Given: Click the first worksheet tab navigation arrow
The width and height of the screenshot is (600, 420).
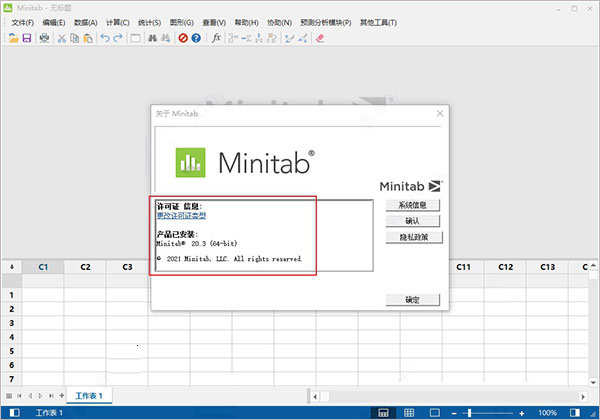Looking at the screenshot, I should tap(19, 396).
